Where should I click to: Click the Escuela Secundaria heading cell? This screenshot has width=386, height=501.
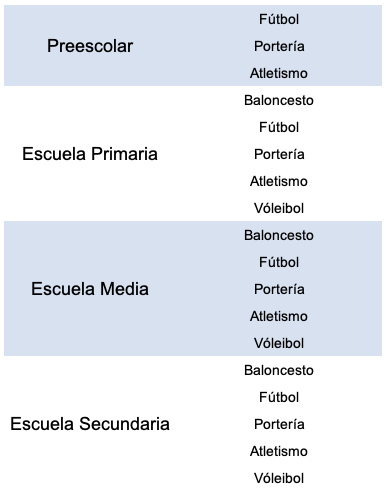coord(90,424)
